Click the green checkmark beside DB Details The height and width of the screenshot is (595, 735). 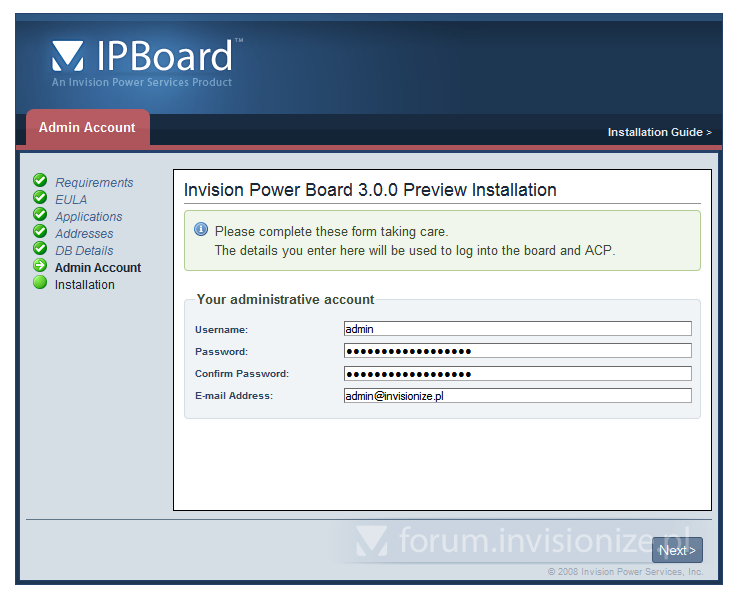pos(40,249)
